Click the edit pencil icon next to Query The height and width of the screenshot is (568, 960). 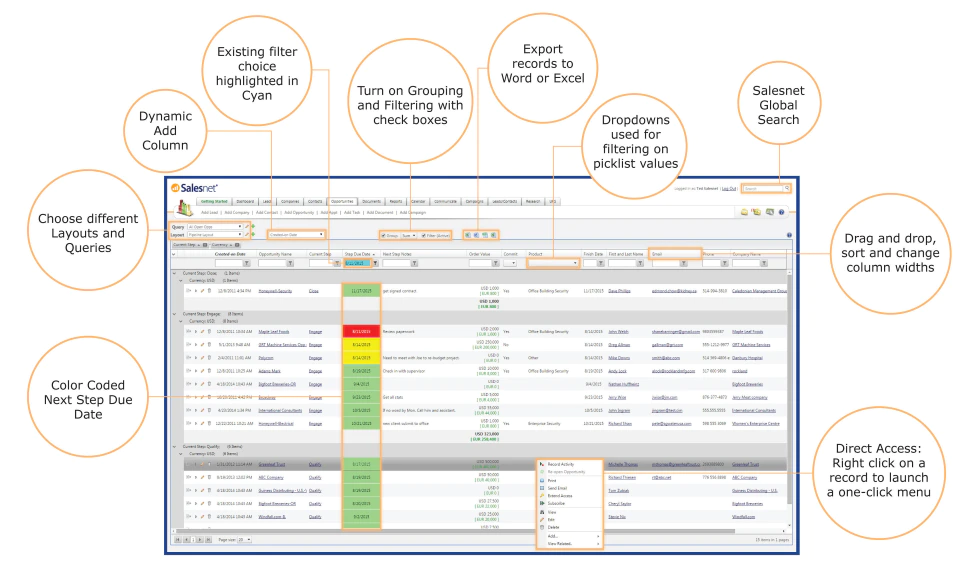tap(247, 226)
